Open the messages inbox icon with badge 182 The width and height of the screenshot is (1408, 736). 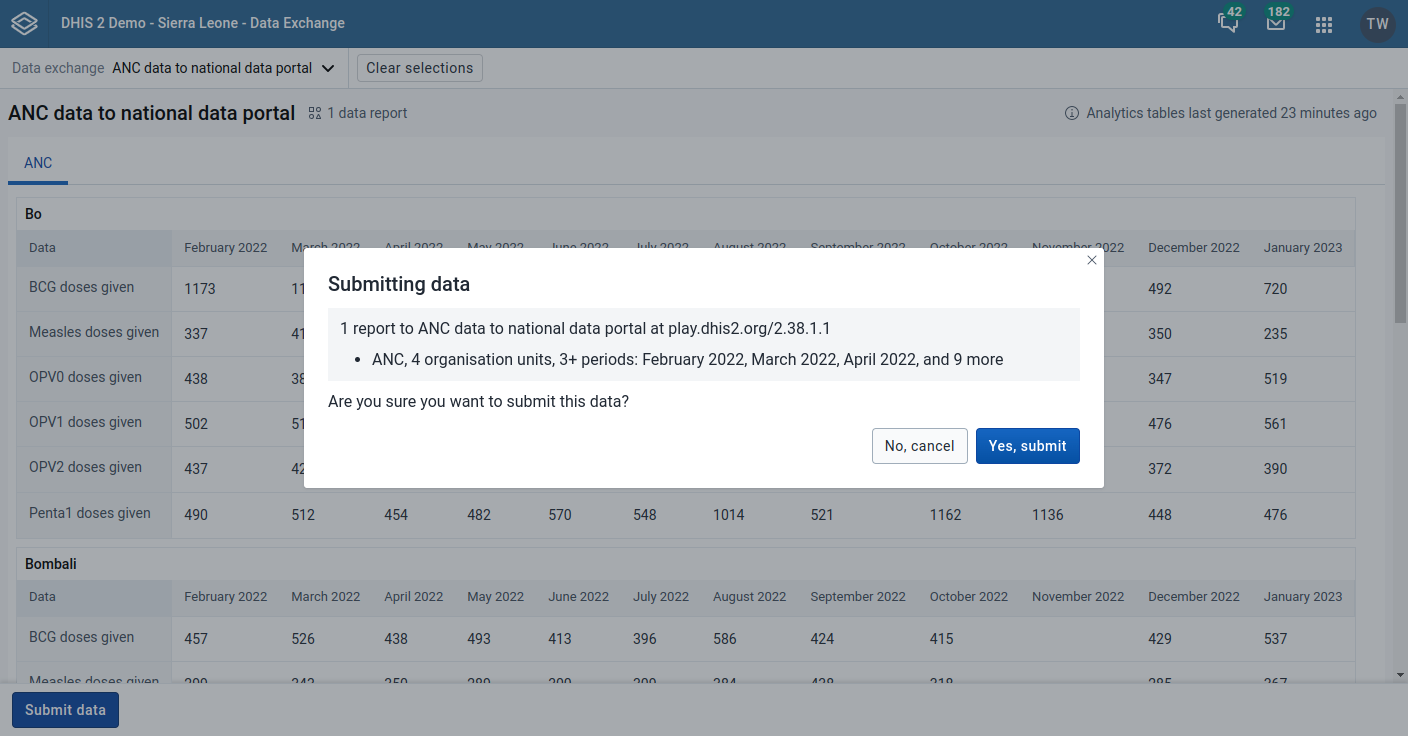coord(1276,24)
